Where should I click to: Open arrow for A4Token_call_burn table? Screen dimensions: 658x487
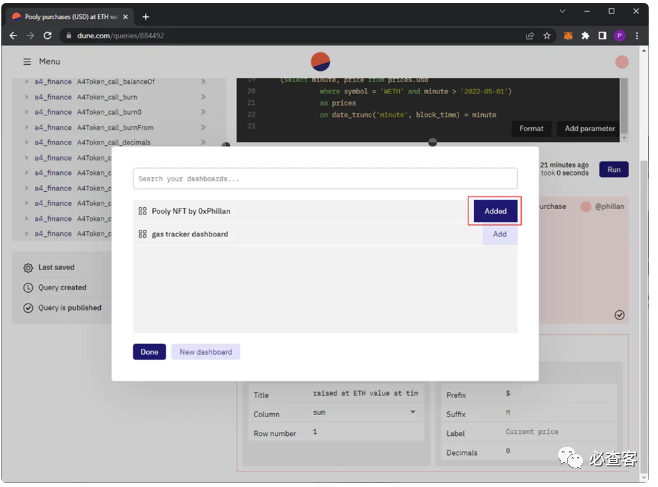pos(203,97)
